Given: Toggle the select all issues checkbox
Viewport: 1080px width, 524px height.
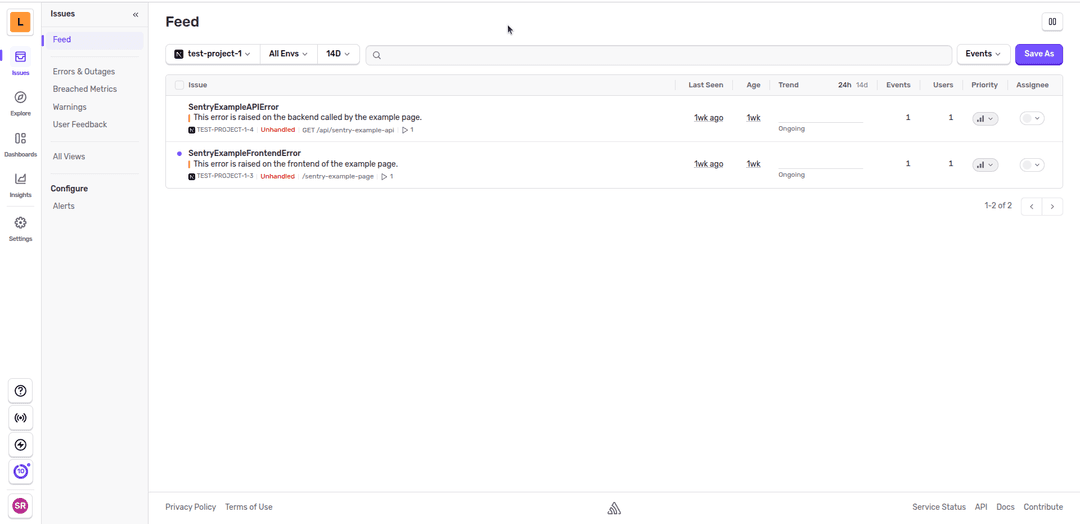Looking at the screenshot, I should (x=179, y=85).
